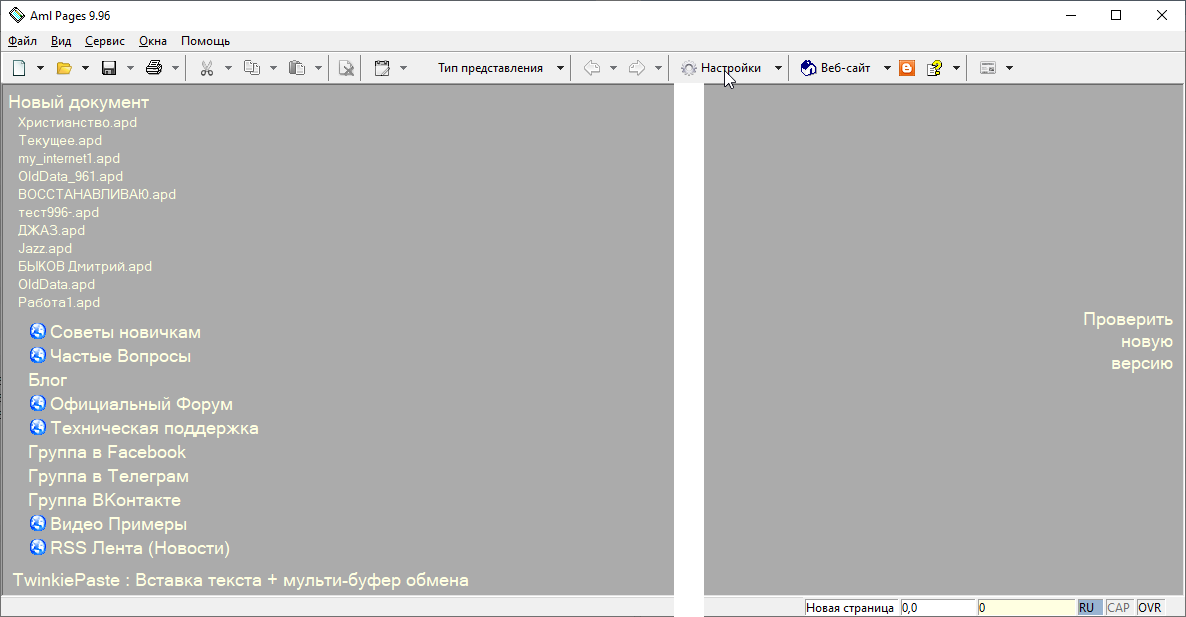Click the Cut scissors icon
The width and height of the screenshot is (1186, 617).
[x=206, y=68]
